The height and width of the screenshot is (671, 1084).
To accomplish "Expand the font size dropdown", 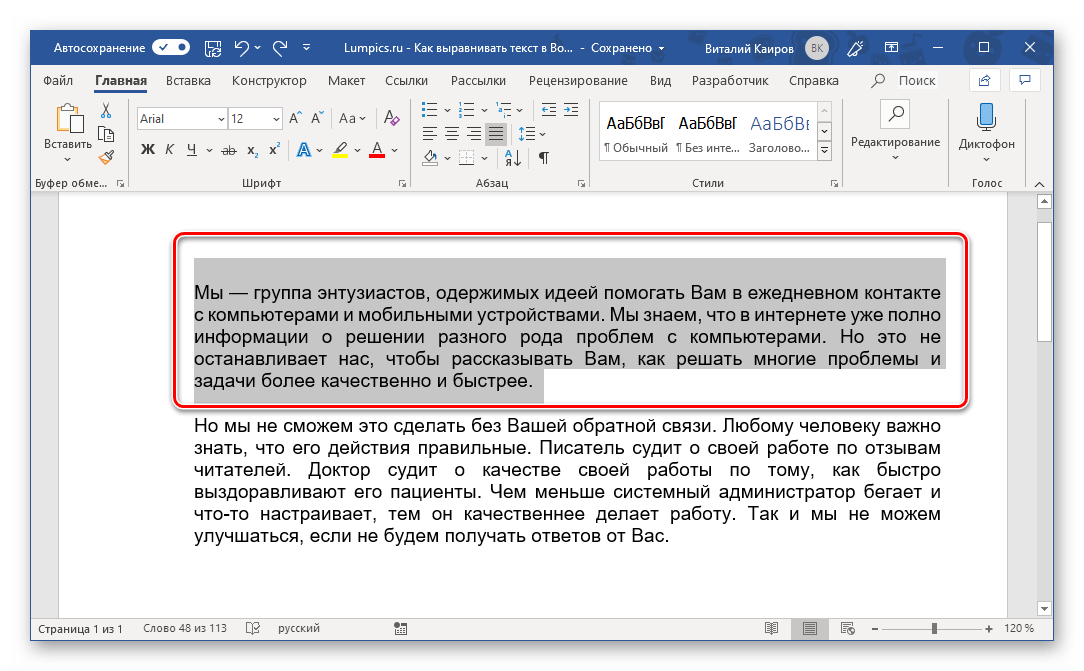I will point(276,119).
